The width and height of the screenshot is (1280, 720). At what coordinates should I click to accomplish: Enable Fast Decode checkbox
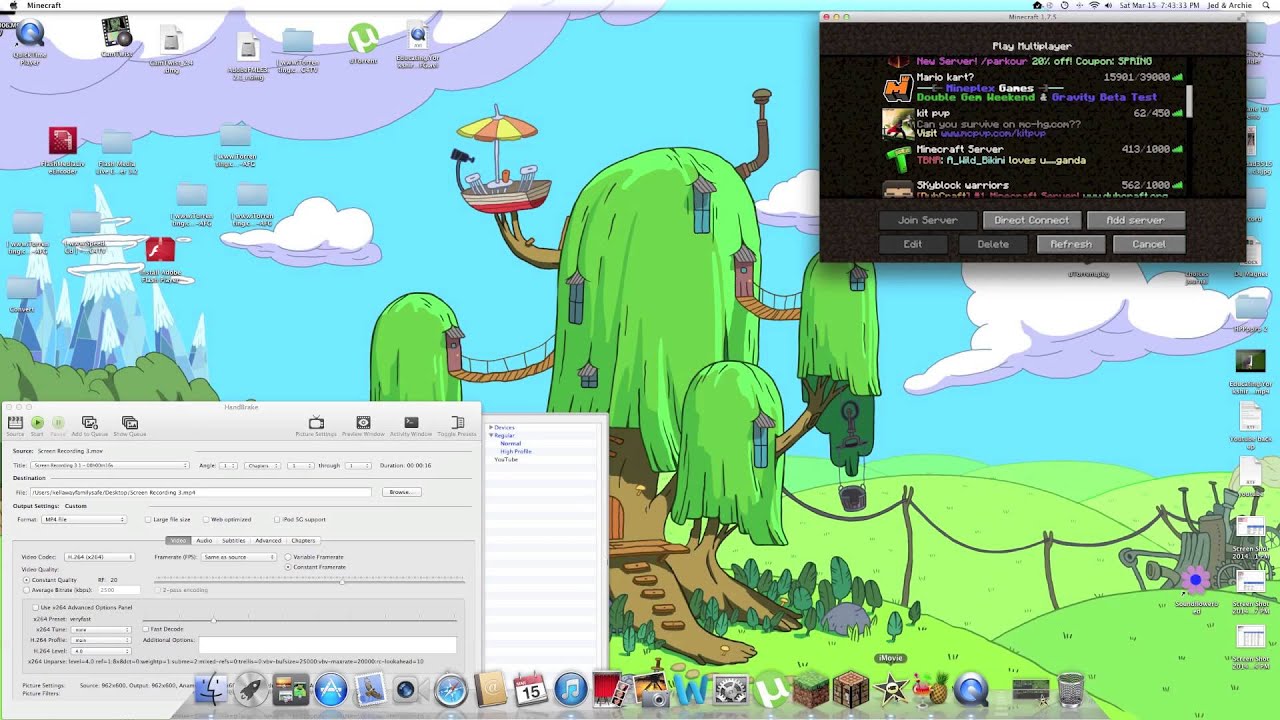tap(145, 629)
